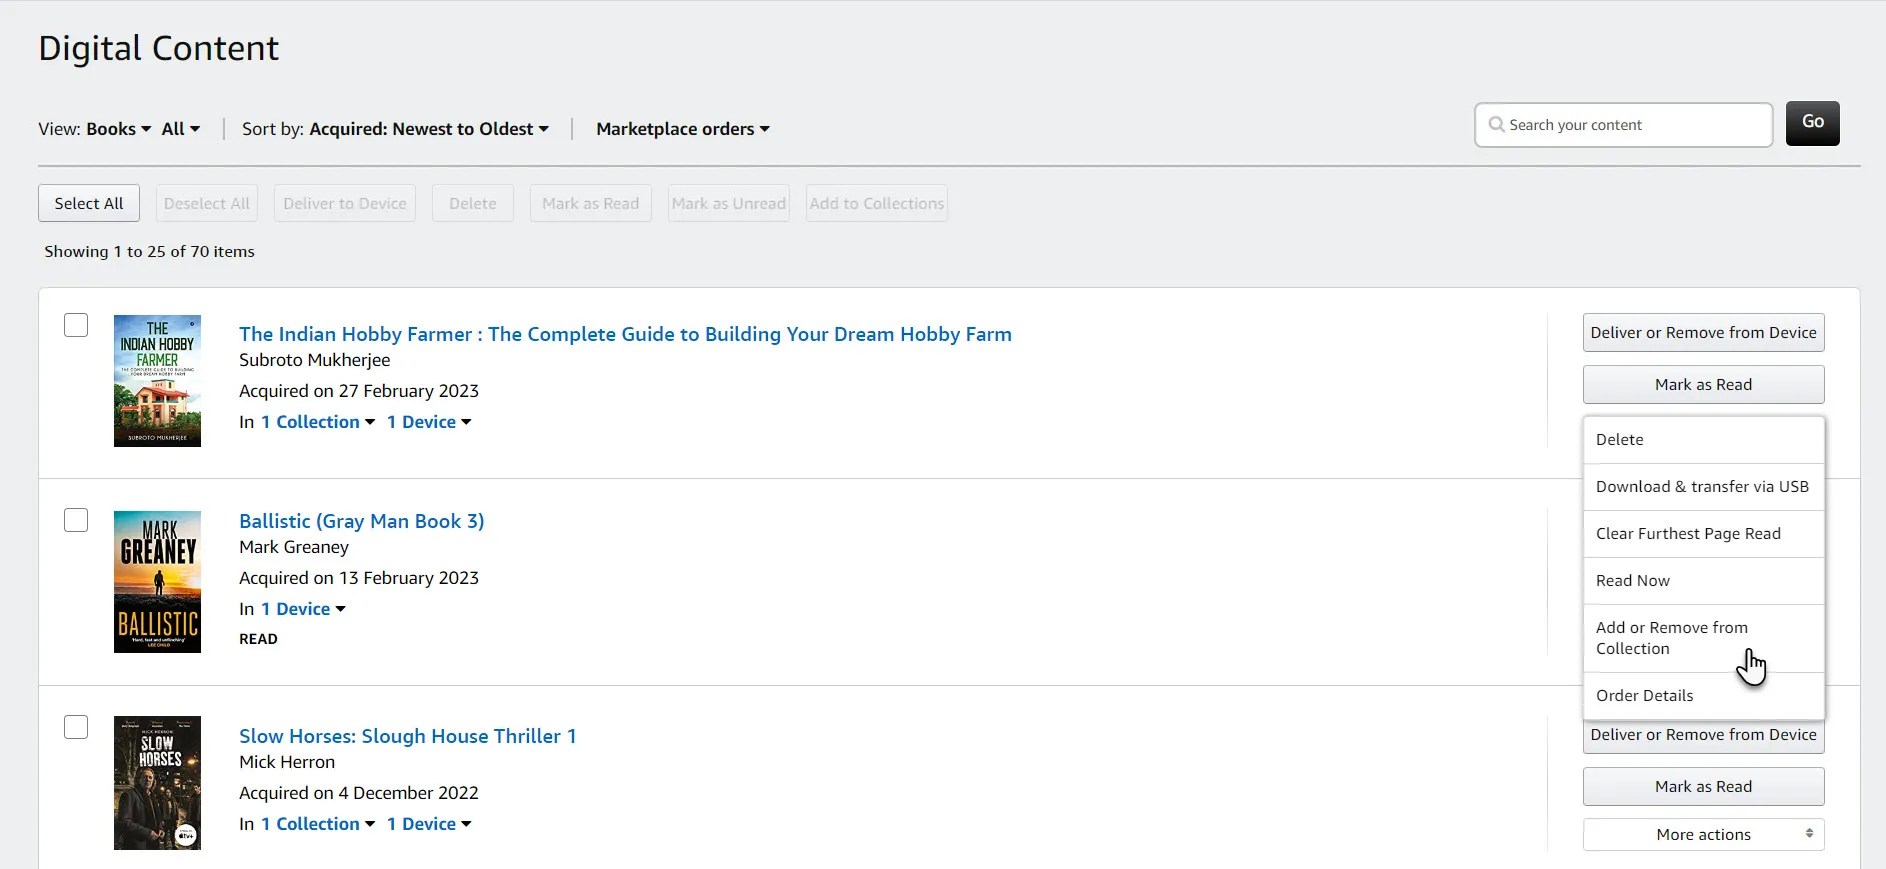Open the Ballistic (Gray Man Book 3) title link
The height and width of the screenshot is (869, 1886).
point(361,521)
